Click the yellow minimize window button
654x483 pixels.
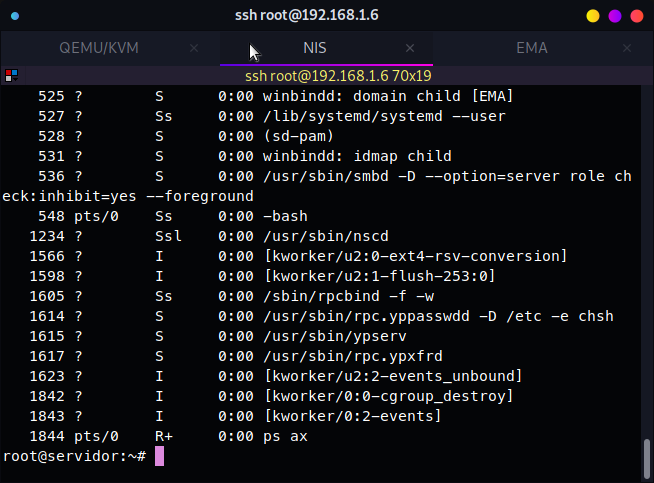(593, 16)
